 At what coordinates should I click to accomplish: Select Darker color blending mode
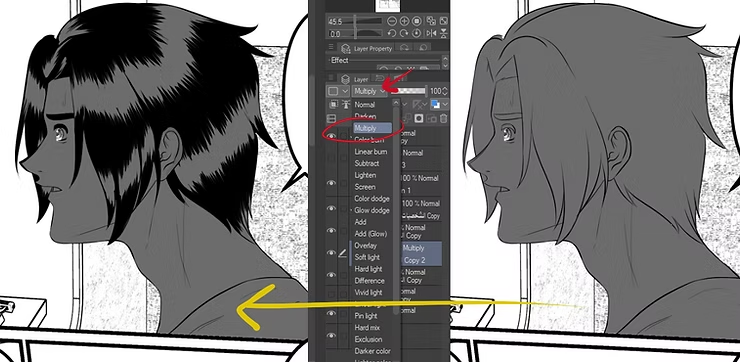[x=372, y=351]
